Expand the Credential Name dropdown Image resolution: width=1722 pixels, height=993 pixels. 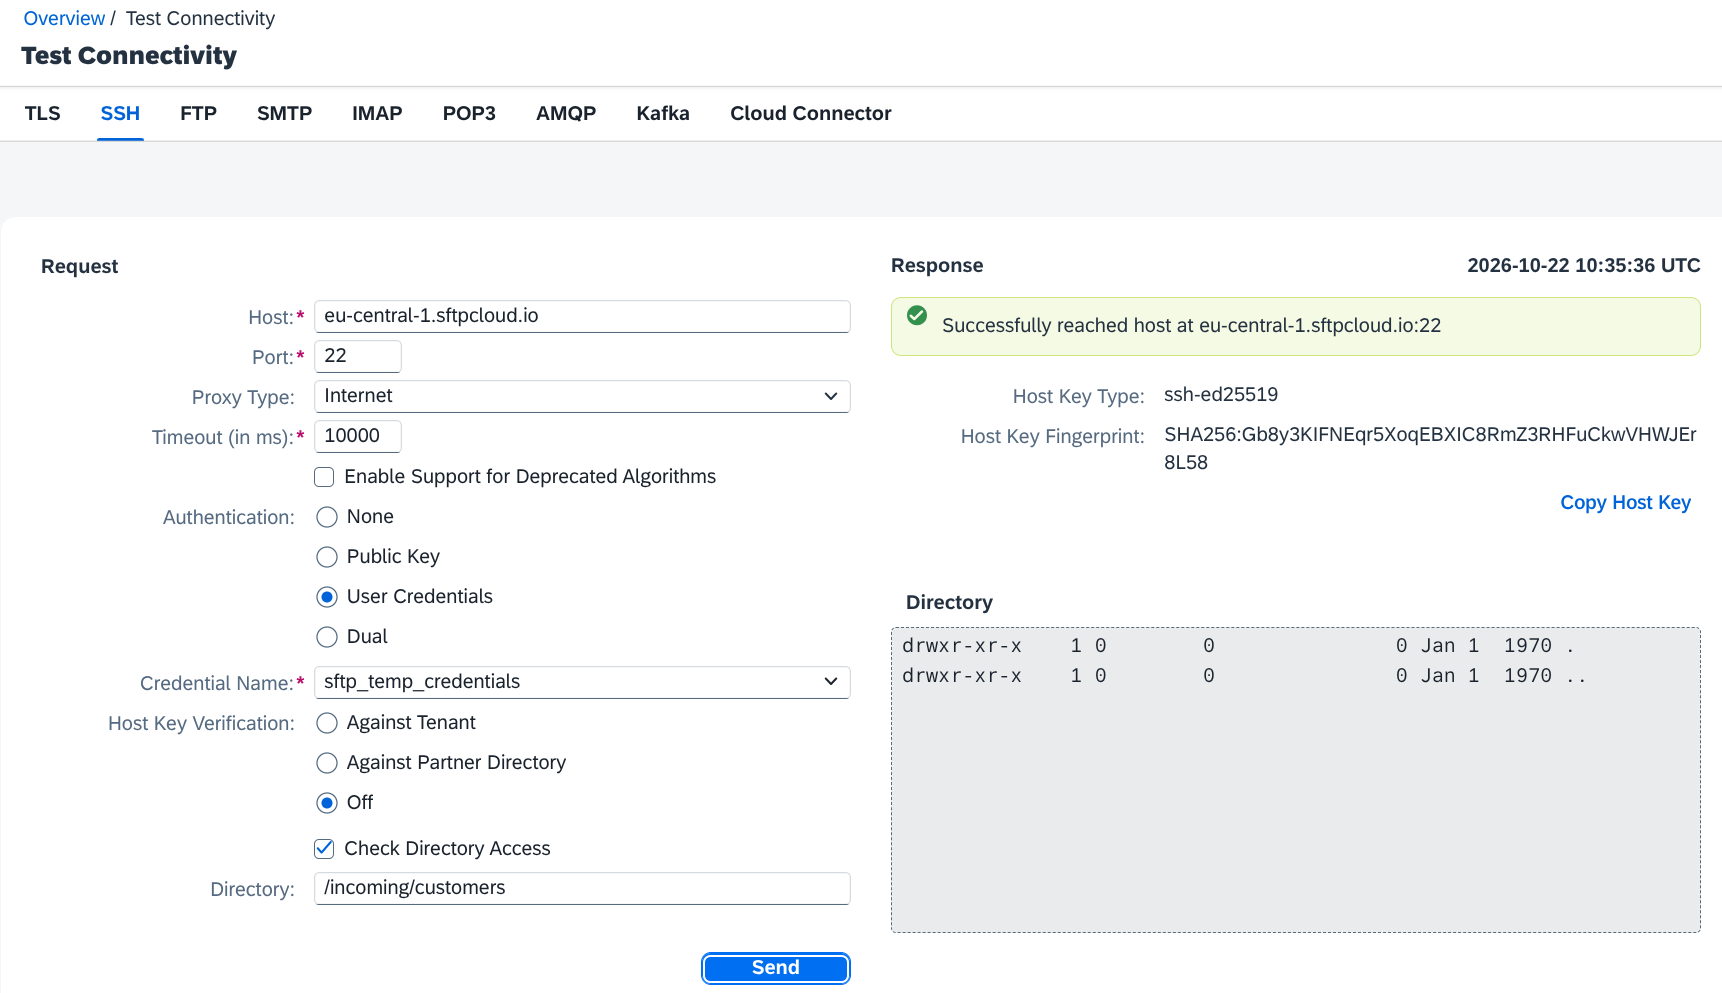tap(830, 682)
